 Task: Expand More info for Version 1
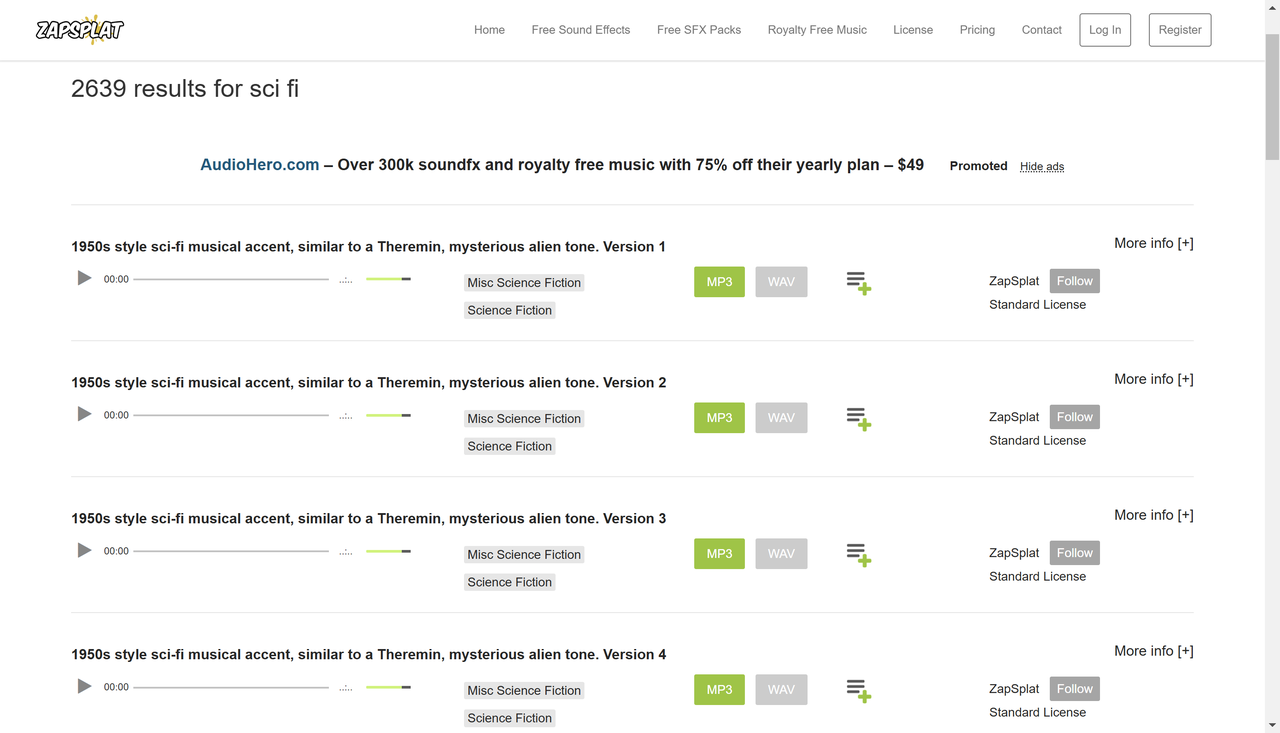tap(1153, 243)
